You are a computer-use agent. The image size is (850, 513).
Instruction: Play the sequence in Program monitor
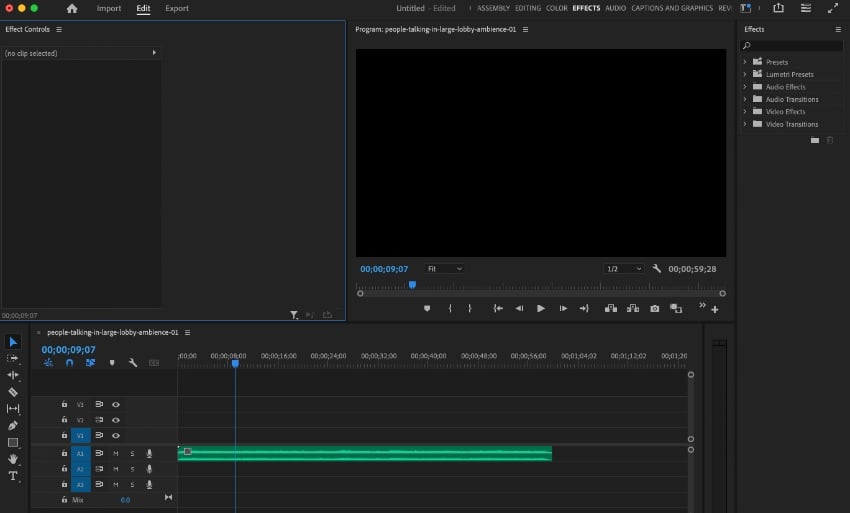pos(541,309)
